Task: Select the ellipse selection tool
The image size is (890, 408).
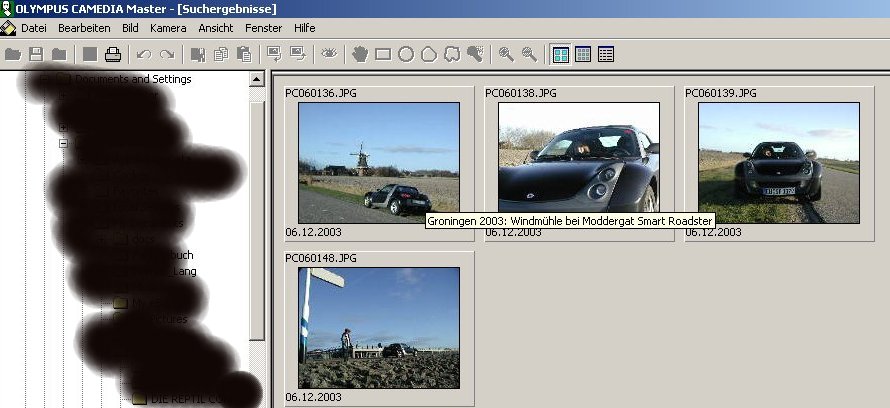Action: click(x=405, y=54)
